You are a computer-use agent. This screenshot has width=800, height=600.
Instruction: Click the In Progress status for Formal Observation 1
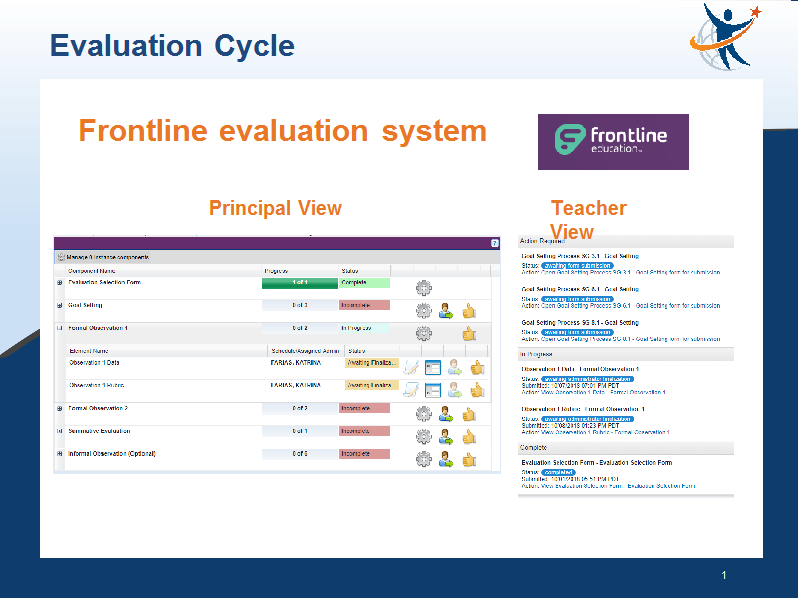(364, 329)
